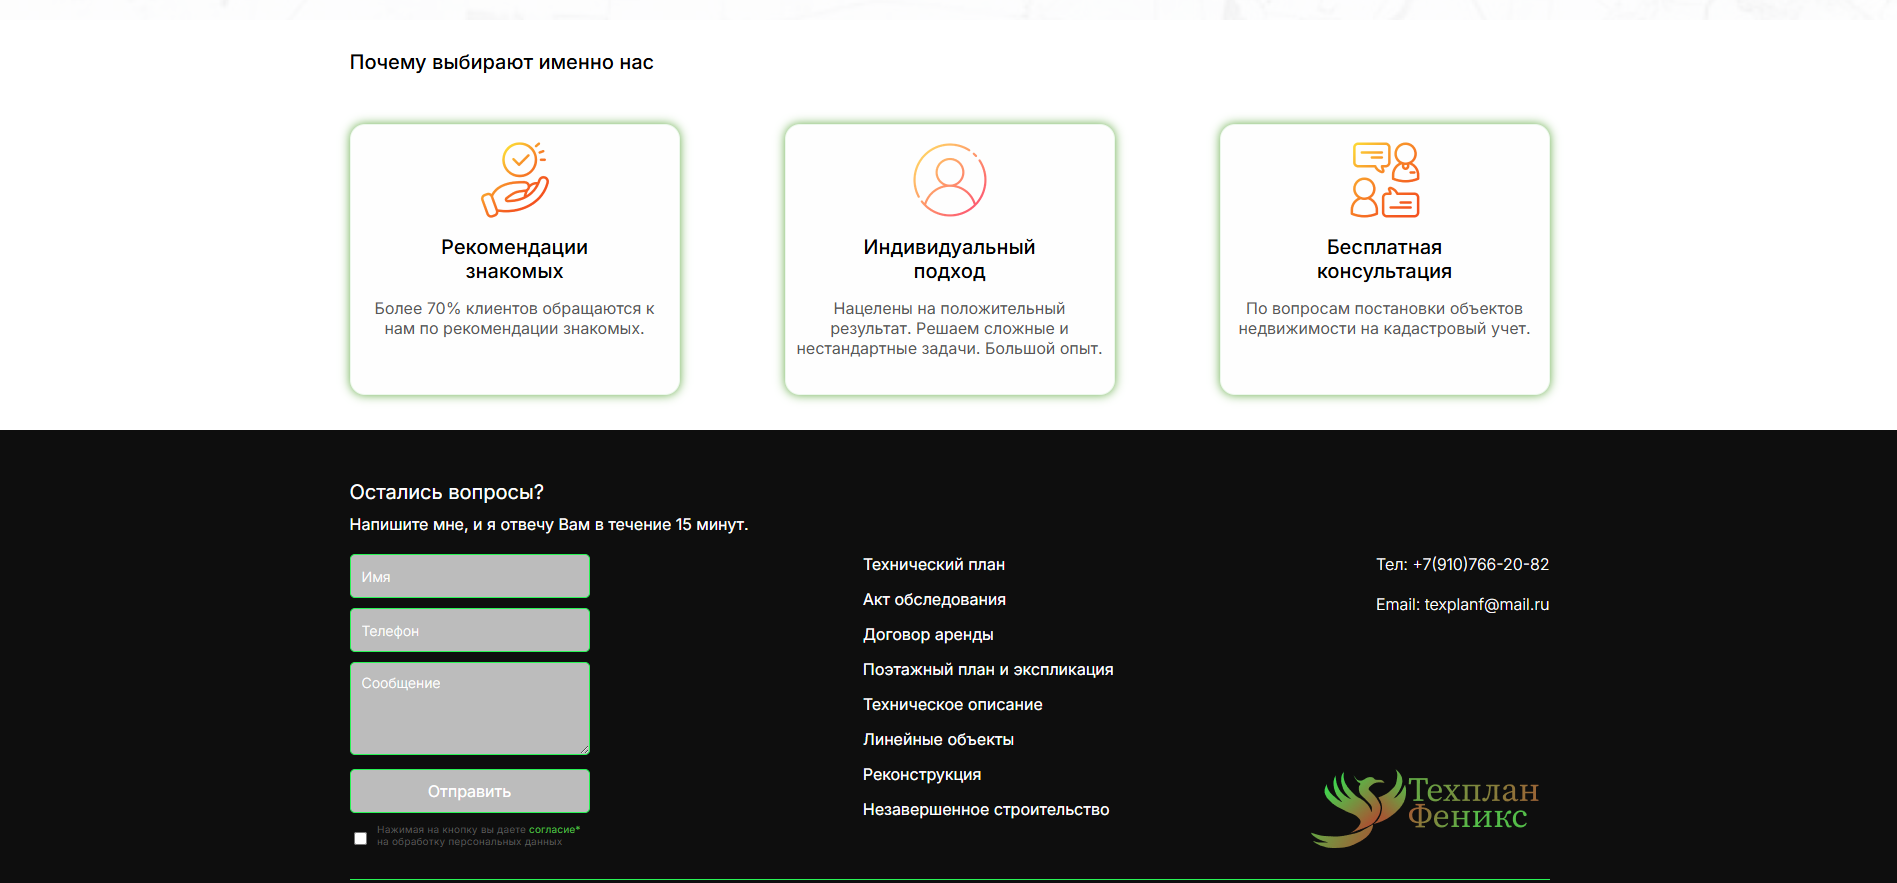Open the Технический план footer link

pos(934,564)
